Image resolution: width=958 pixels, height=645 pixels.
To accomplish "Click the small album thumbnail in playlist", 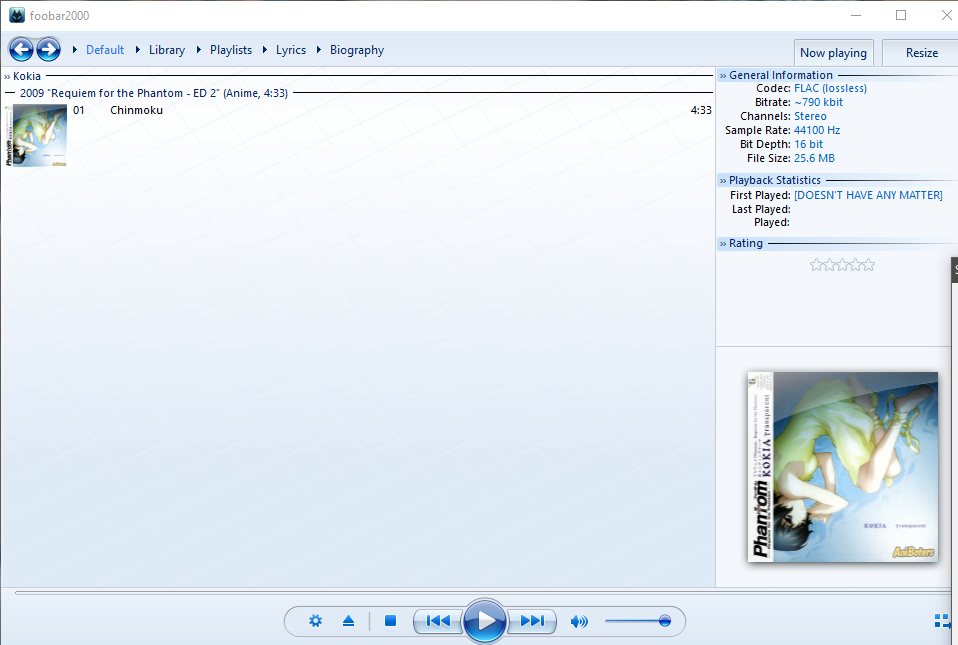I will coord(35,136).
